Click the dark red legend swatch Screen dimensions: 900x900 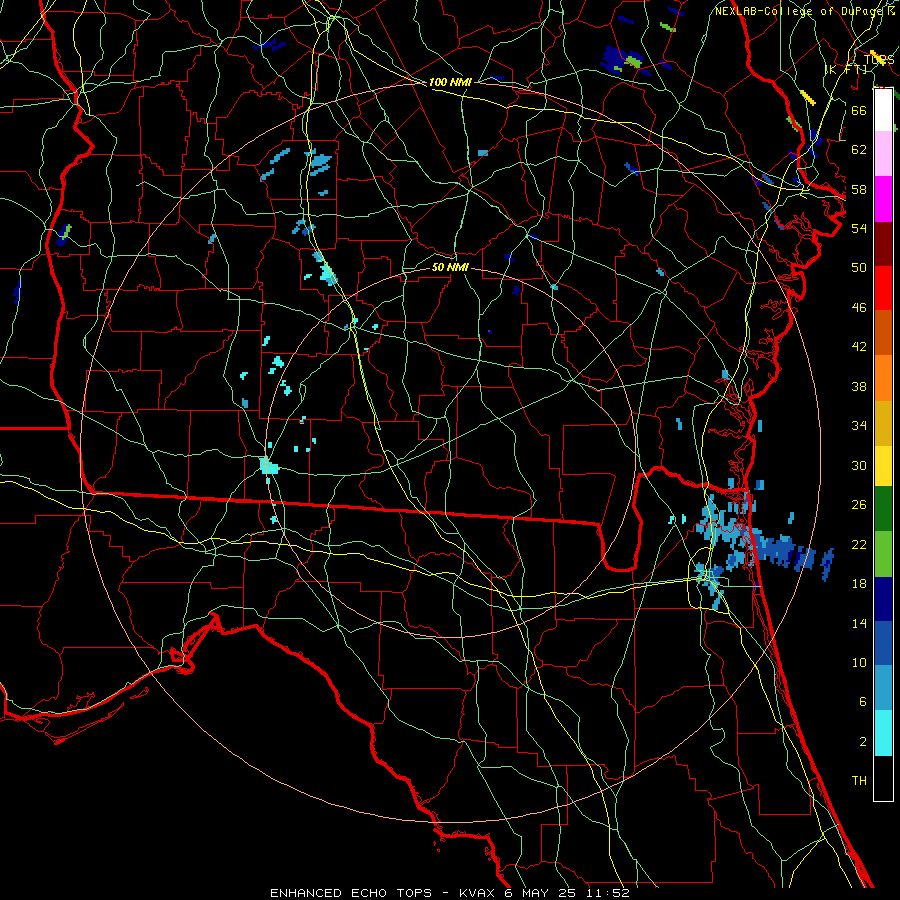coord(883,243)
